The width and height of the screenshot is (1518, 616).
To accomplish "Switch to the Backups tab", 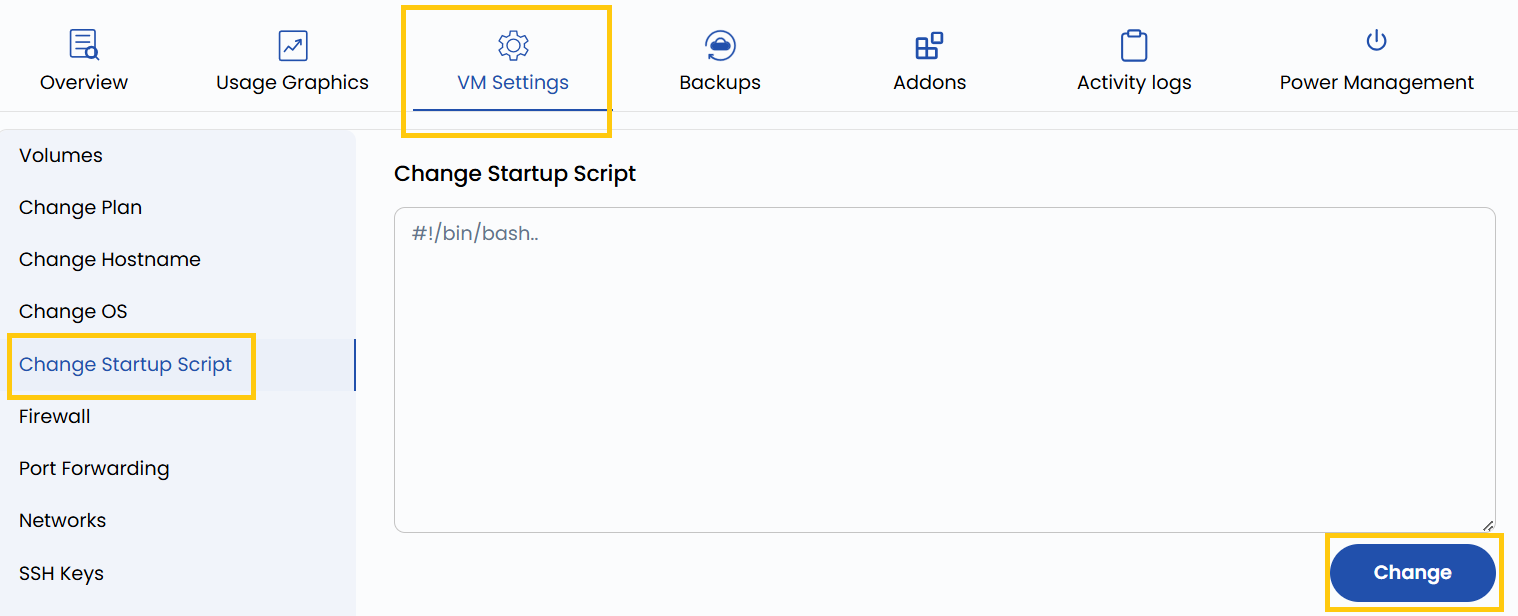I will click(x=720, y=82).
